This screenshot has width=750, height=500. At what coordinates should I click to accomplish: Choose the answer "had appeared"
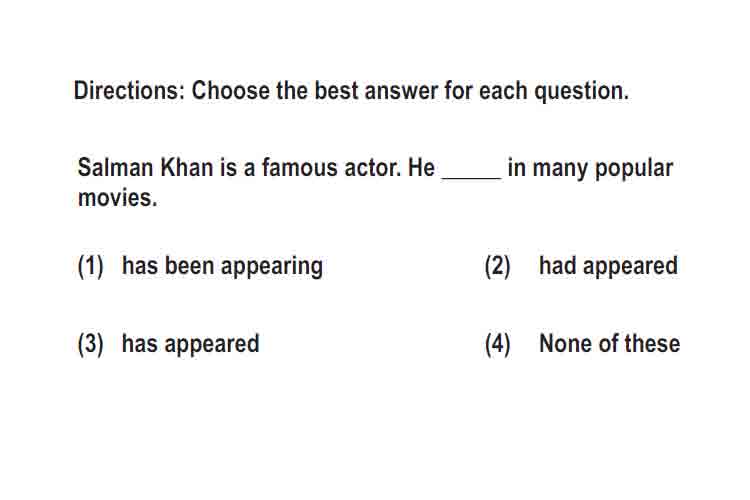(608, 267)
